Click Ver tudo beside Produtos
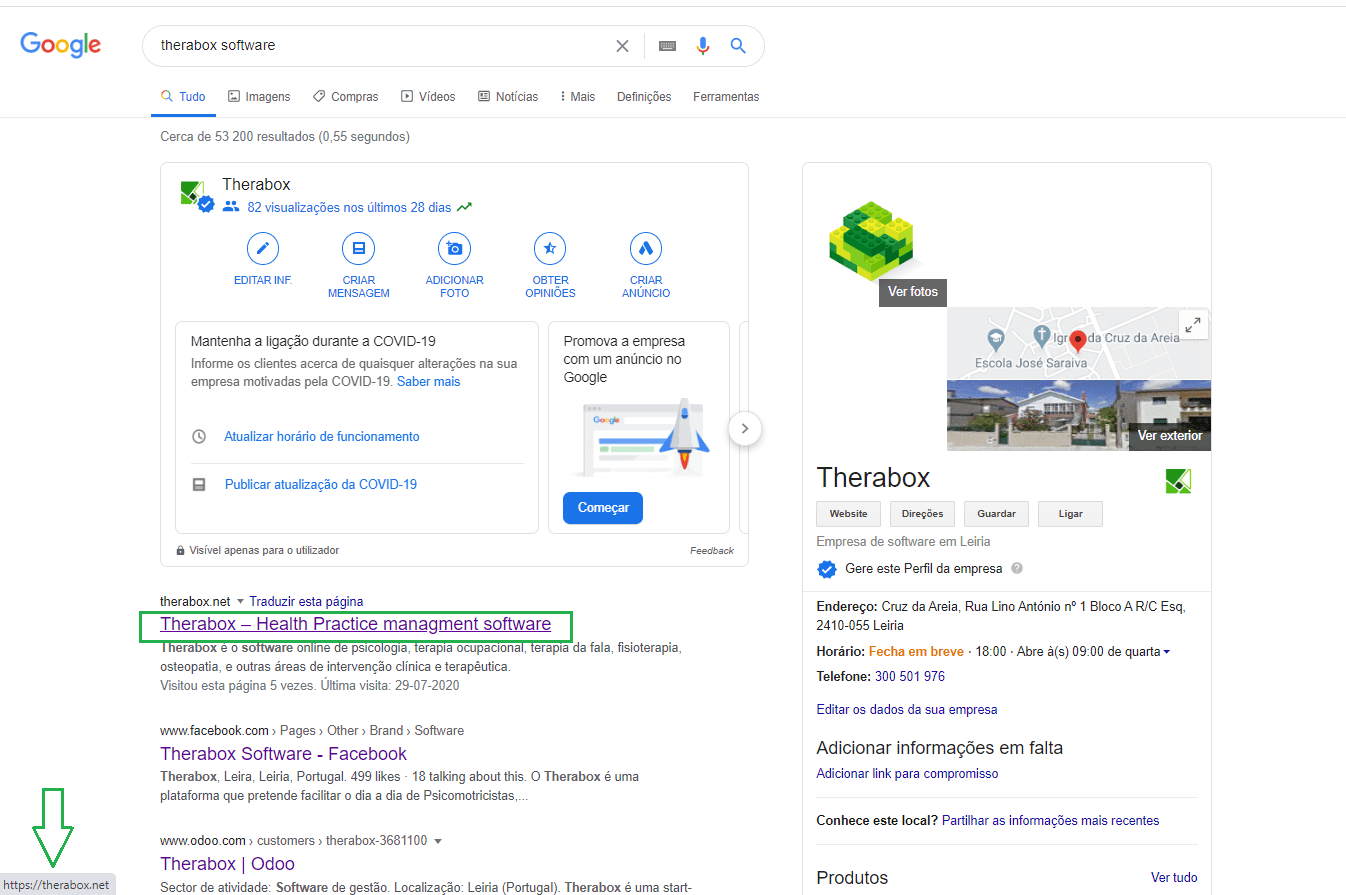The image size is (1346, 895). click(x=1174, y=878)
